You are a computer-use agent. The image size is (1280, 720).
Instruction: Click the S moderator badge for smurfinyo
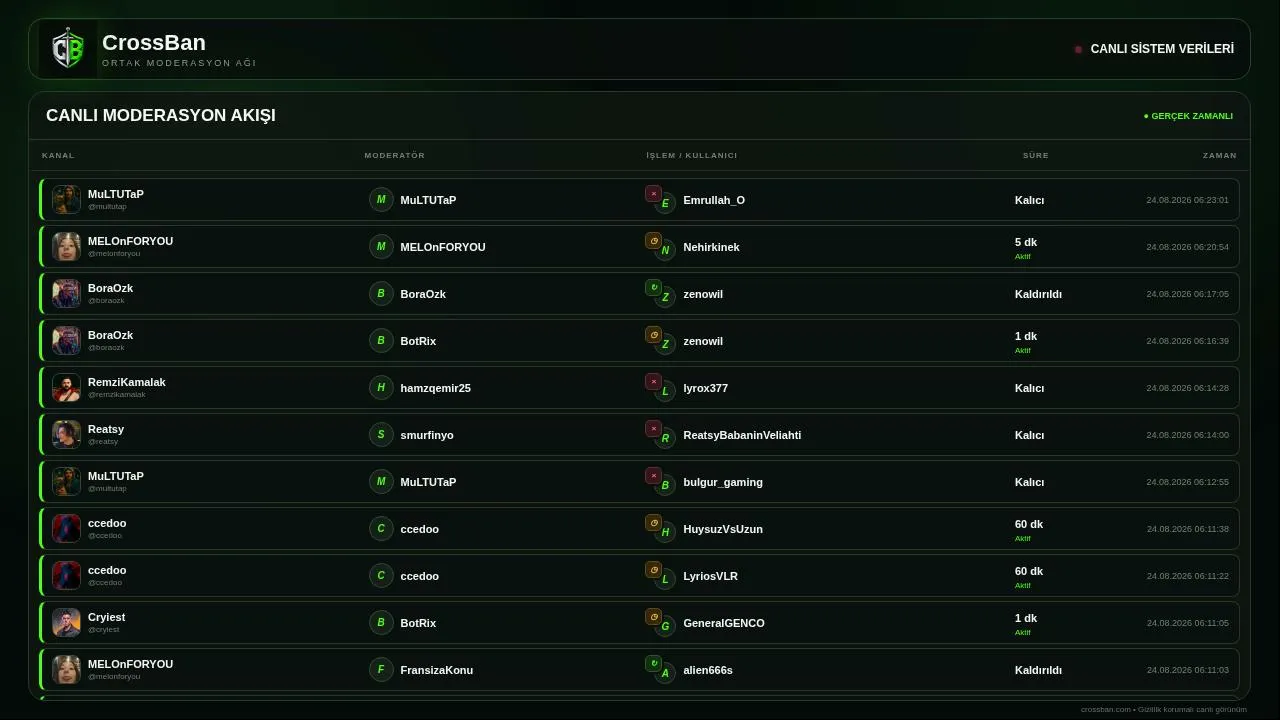click(381, 435)
